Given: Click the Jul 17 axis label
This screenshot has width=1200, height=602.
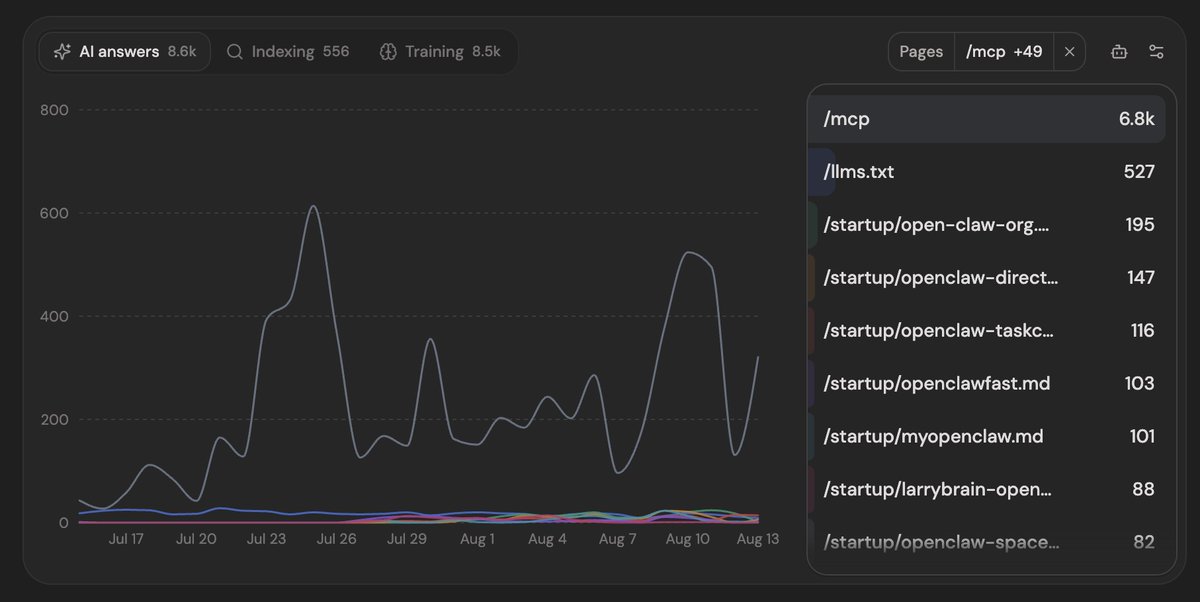Looking at the screenshot, I should [x=125, y=539].
